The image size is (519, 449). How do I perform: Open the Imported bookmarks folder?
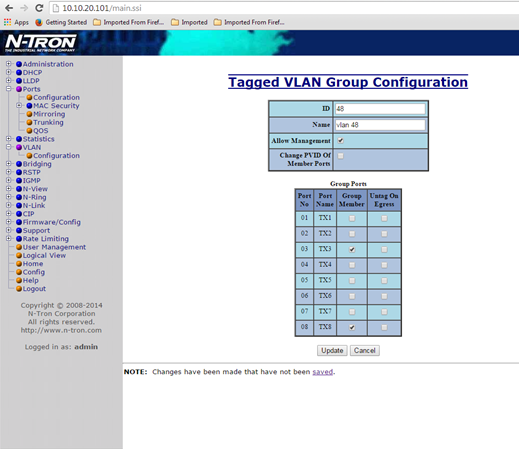tap(189, 22)
